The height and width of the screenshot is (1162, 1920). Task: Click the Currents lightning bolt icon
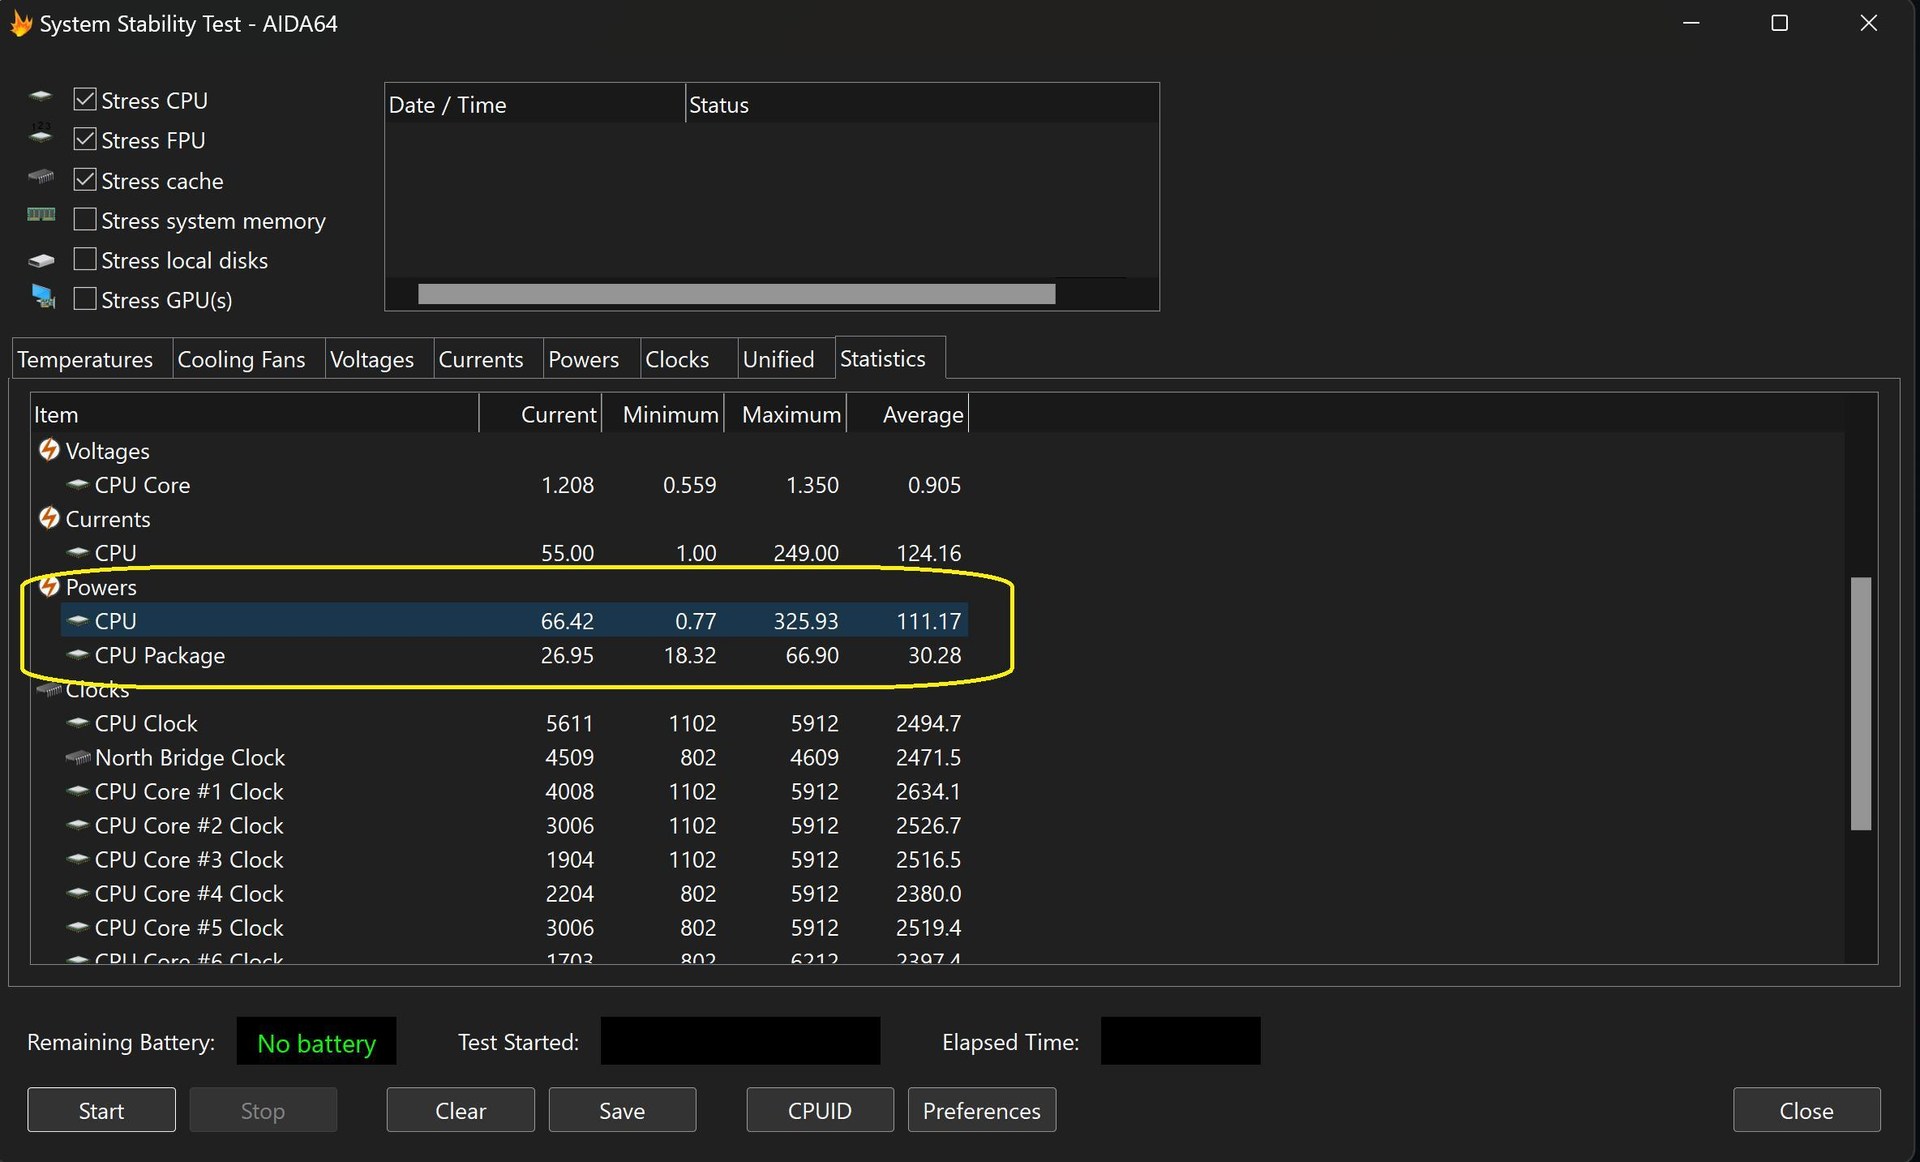[x=49, y=518]
